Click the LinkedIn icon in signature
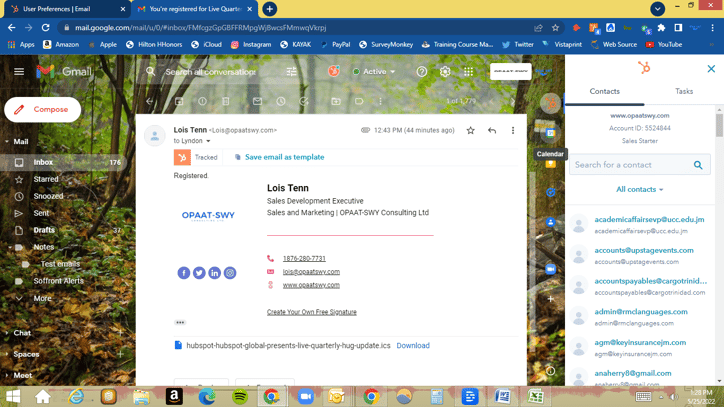 pos(214,273)
